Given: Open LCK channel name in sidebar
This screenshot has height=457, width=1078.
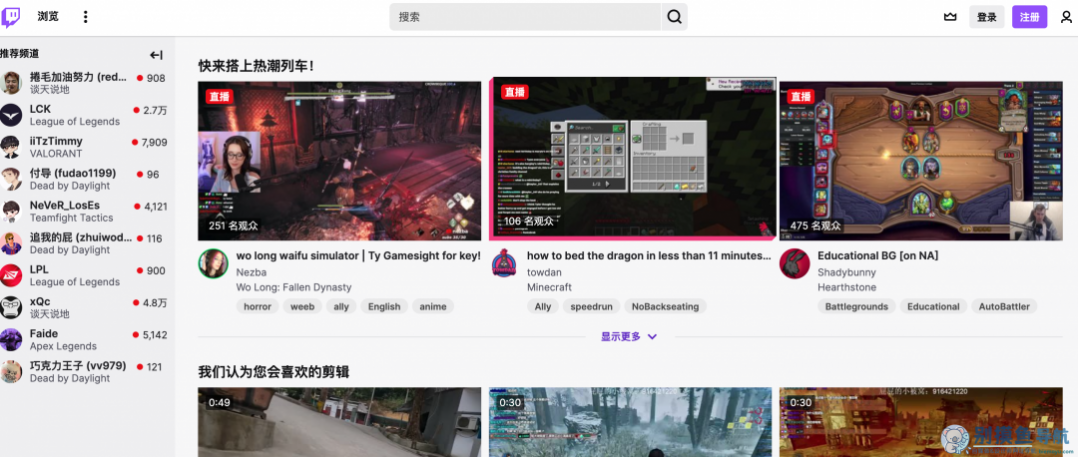Looking at the screenshot, I should click(x=40, y=109).
